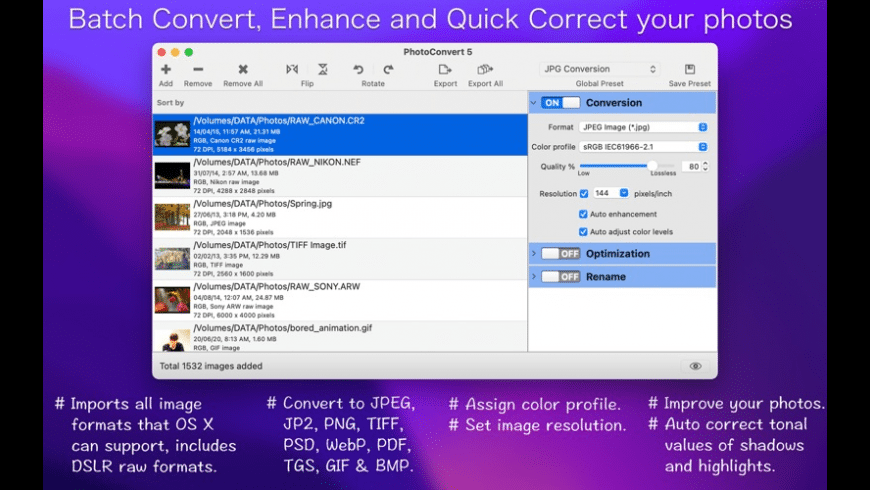This screenshot has width=870, height=490.
Task: Select the Spring.jpg file row
Action: [x=340, y=218]
